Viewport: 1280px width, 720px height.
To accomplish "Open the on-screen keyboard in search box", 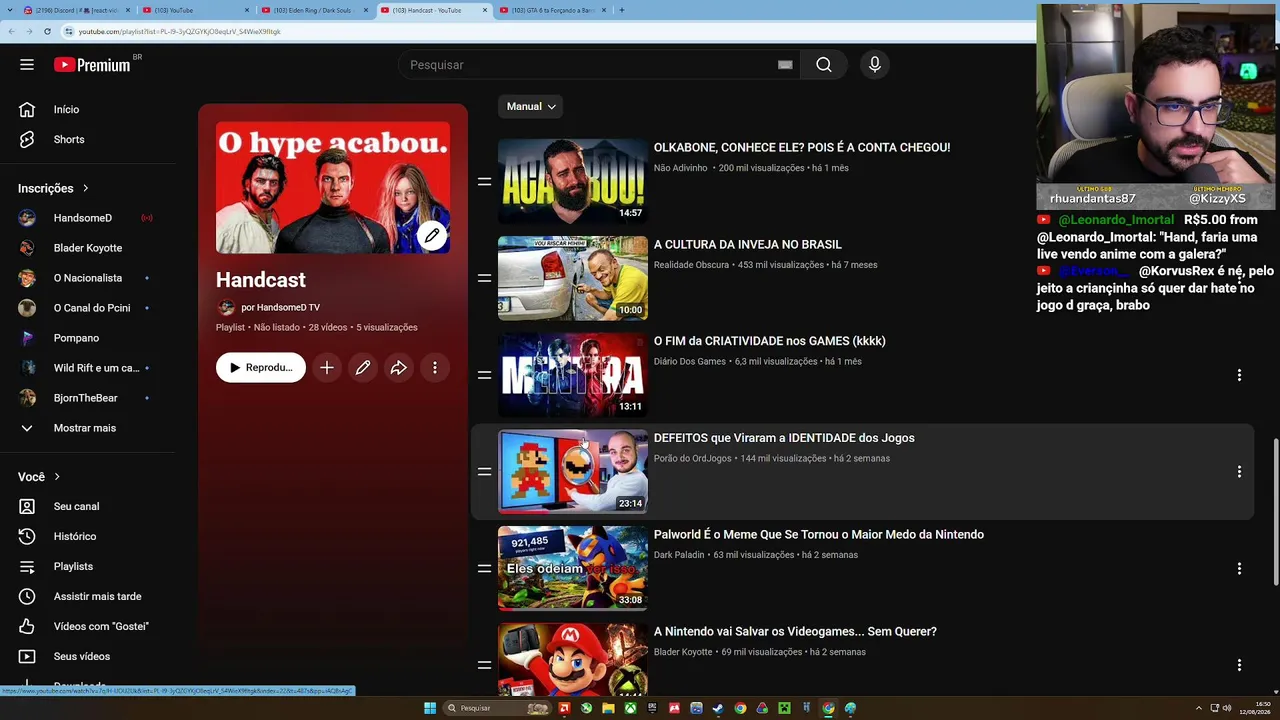I will click(x=785, y=65).
